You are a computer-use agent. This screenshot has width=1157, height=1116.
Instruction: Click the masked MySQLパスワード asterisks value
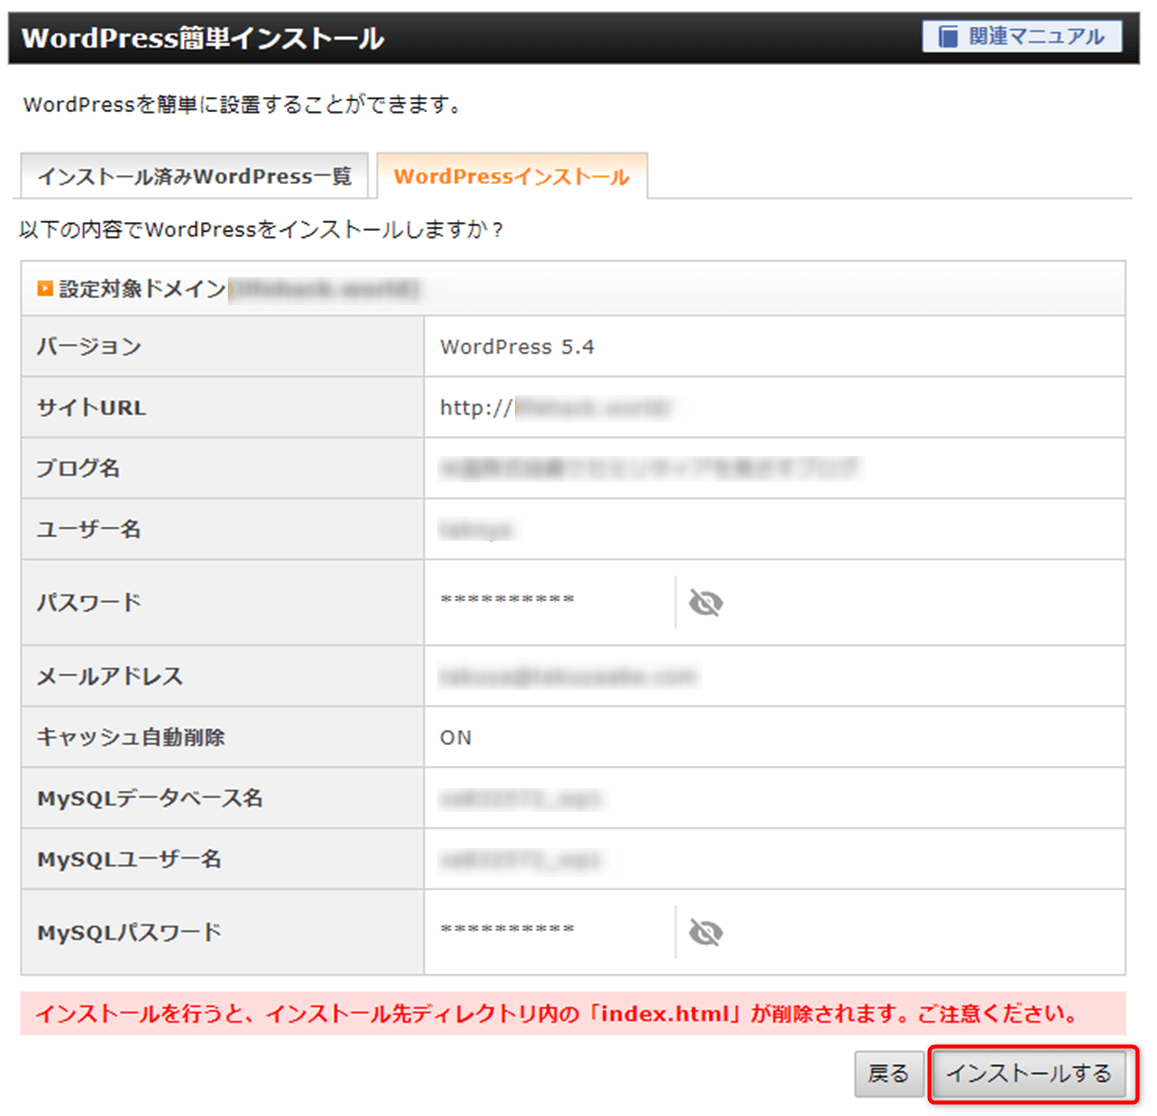point(507,929)
